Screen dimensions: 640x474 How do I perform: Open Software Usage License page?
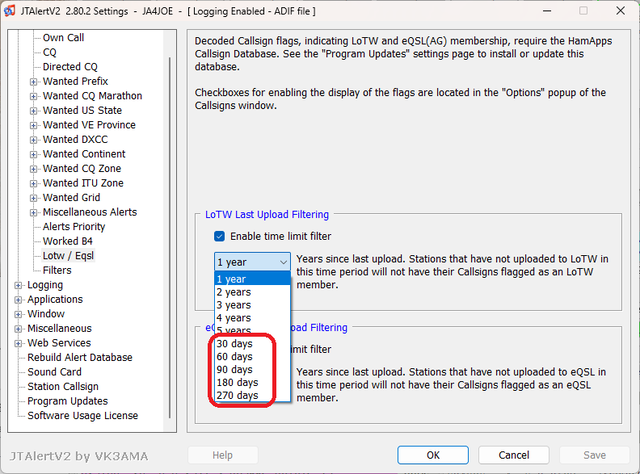point(82,416)
